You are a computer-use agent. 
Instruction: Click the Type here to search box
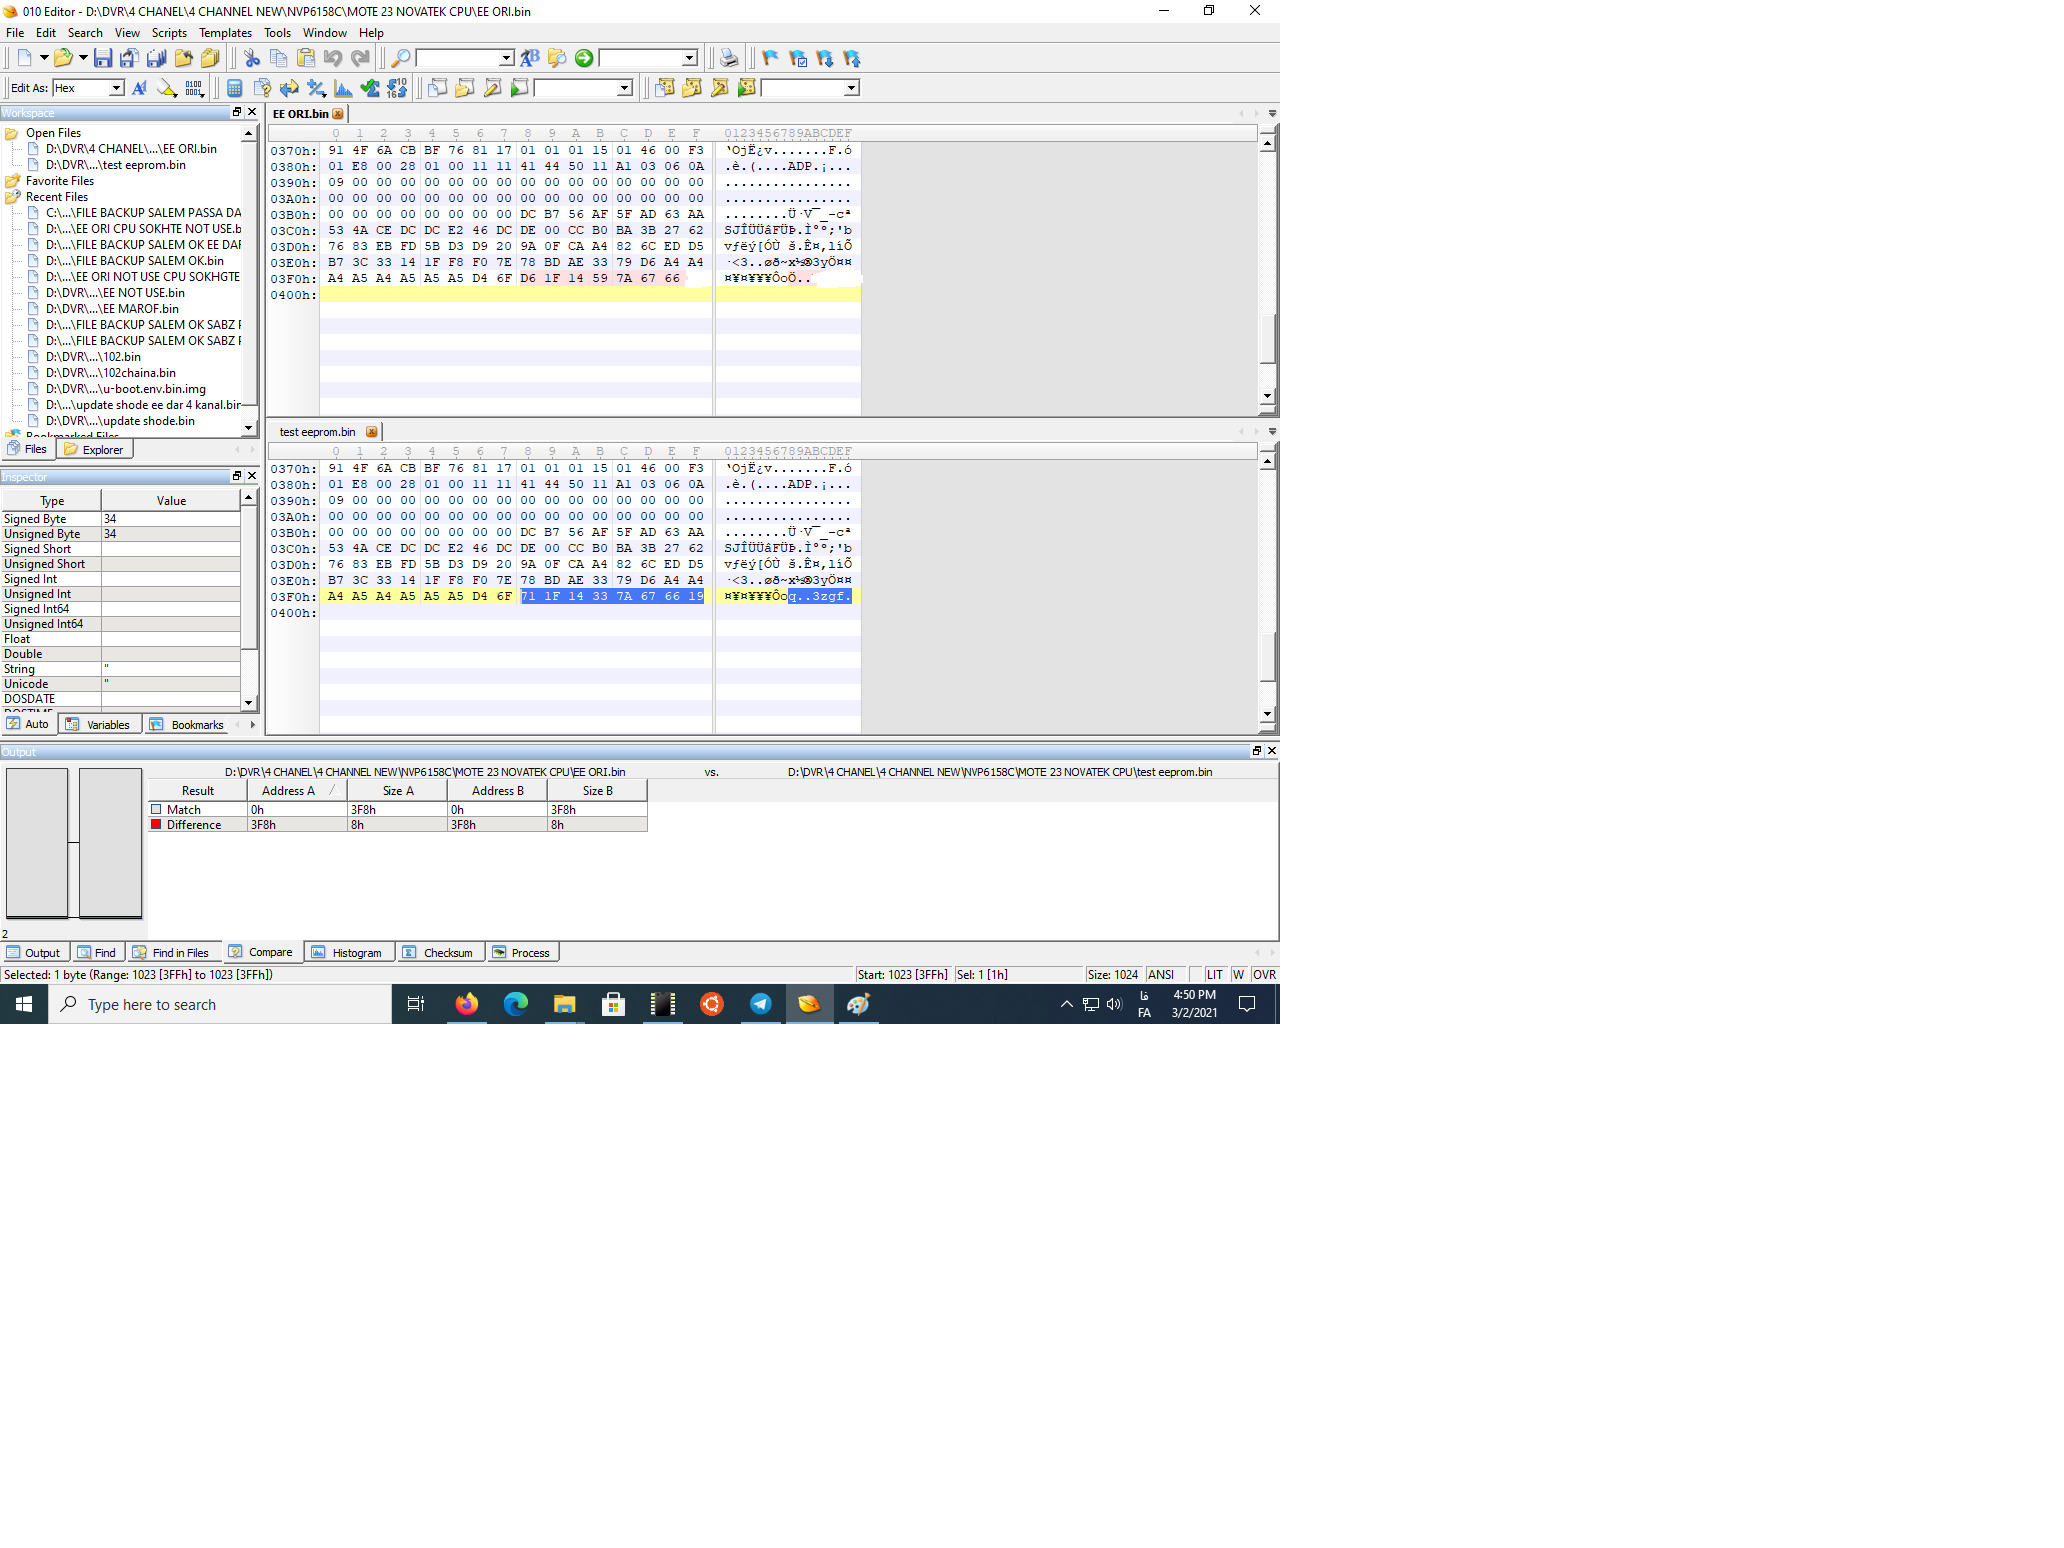tap(220, 1004)
